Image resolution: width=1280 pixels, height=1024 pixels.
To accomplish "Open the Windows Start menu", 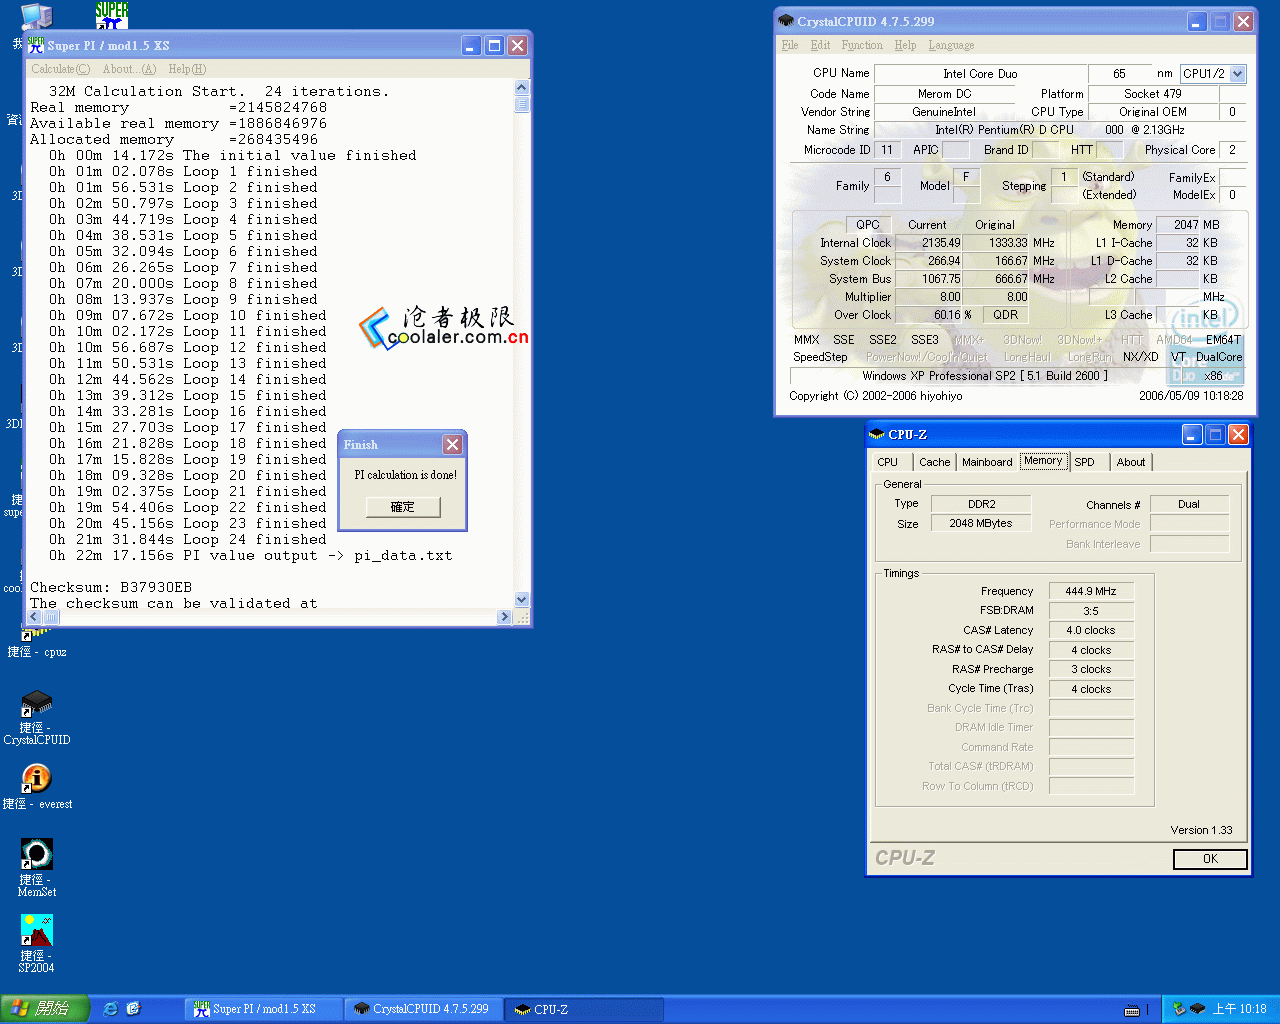I will (45, 1009).
